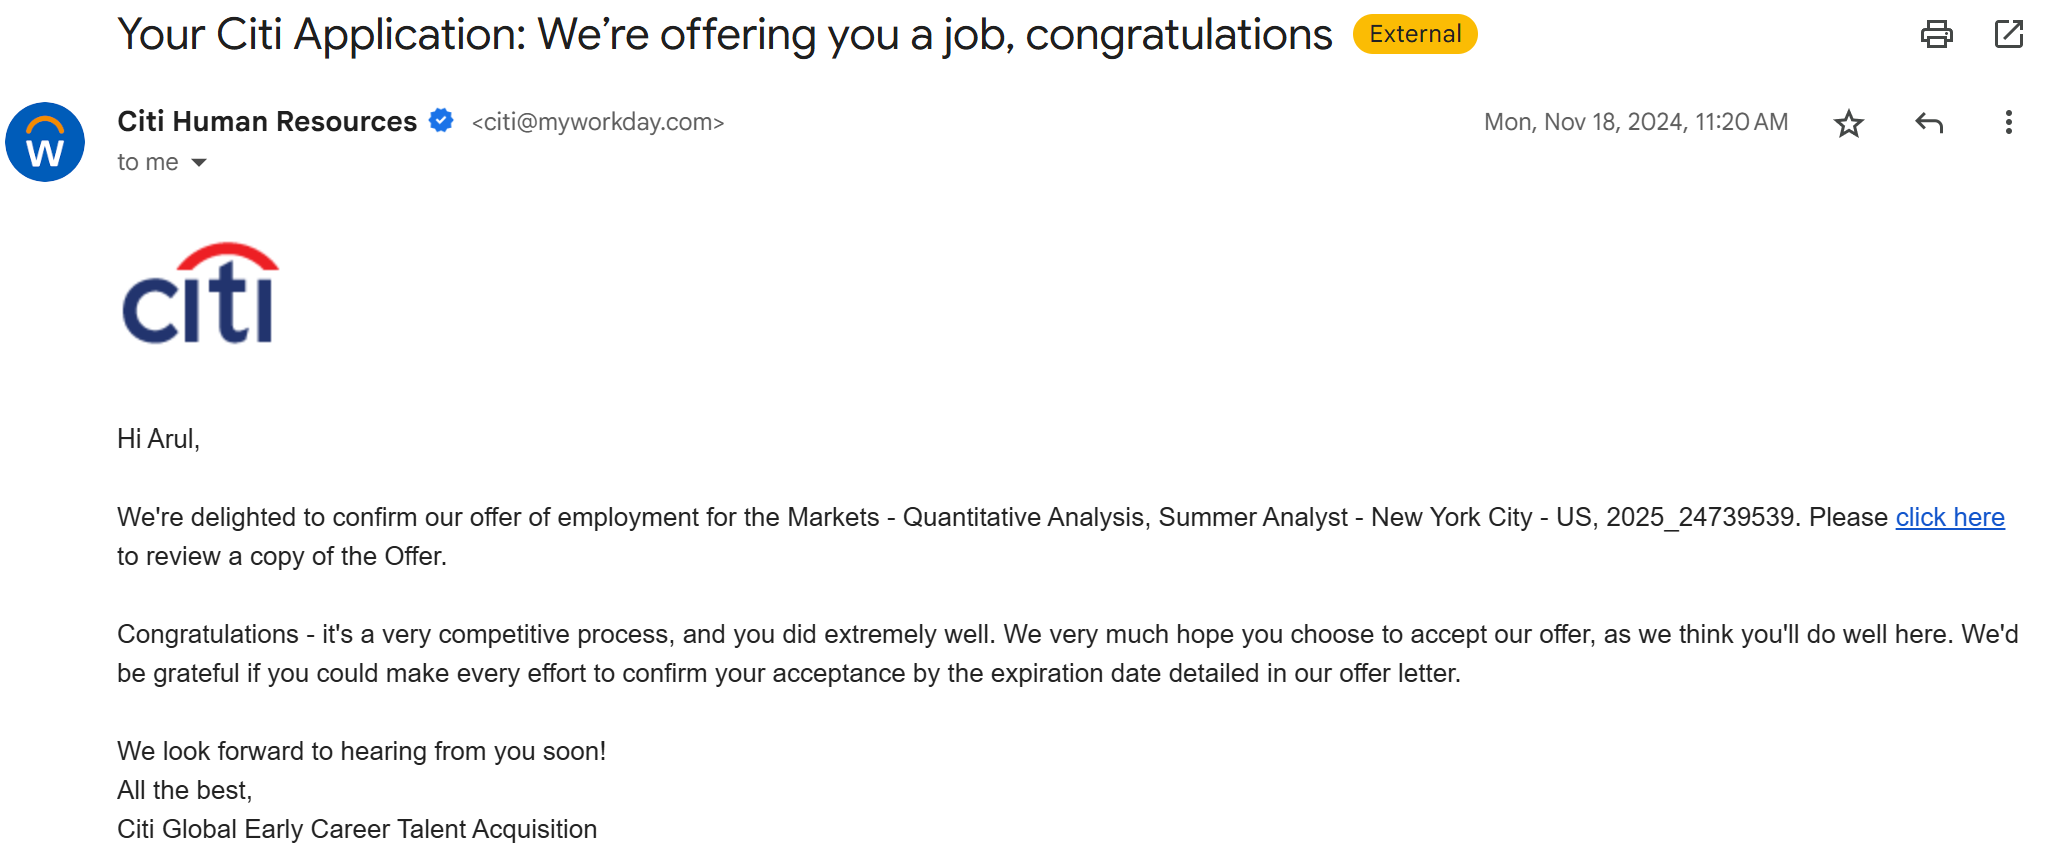The width and height of the screenshot is (2046, 858).
Task: Click the yellow External label
Action: (1414, 34)
